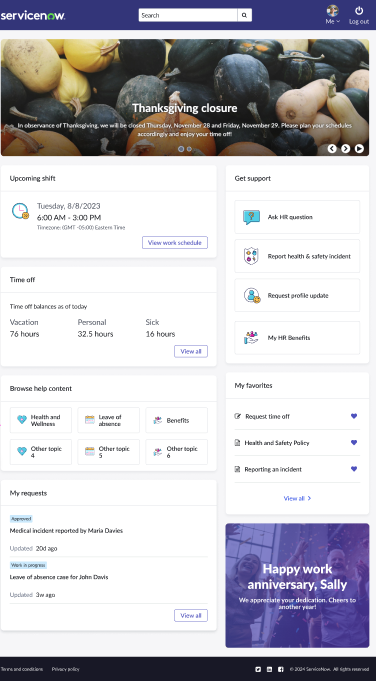Click Vacation 76 hours balance

click(24, 328)
